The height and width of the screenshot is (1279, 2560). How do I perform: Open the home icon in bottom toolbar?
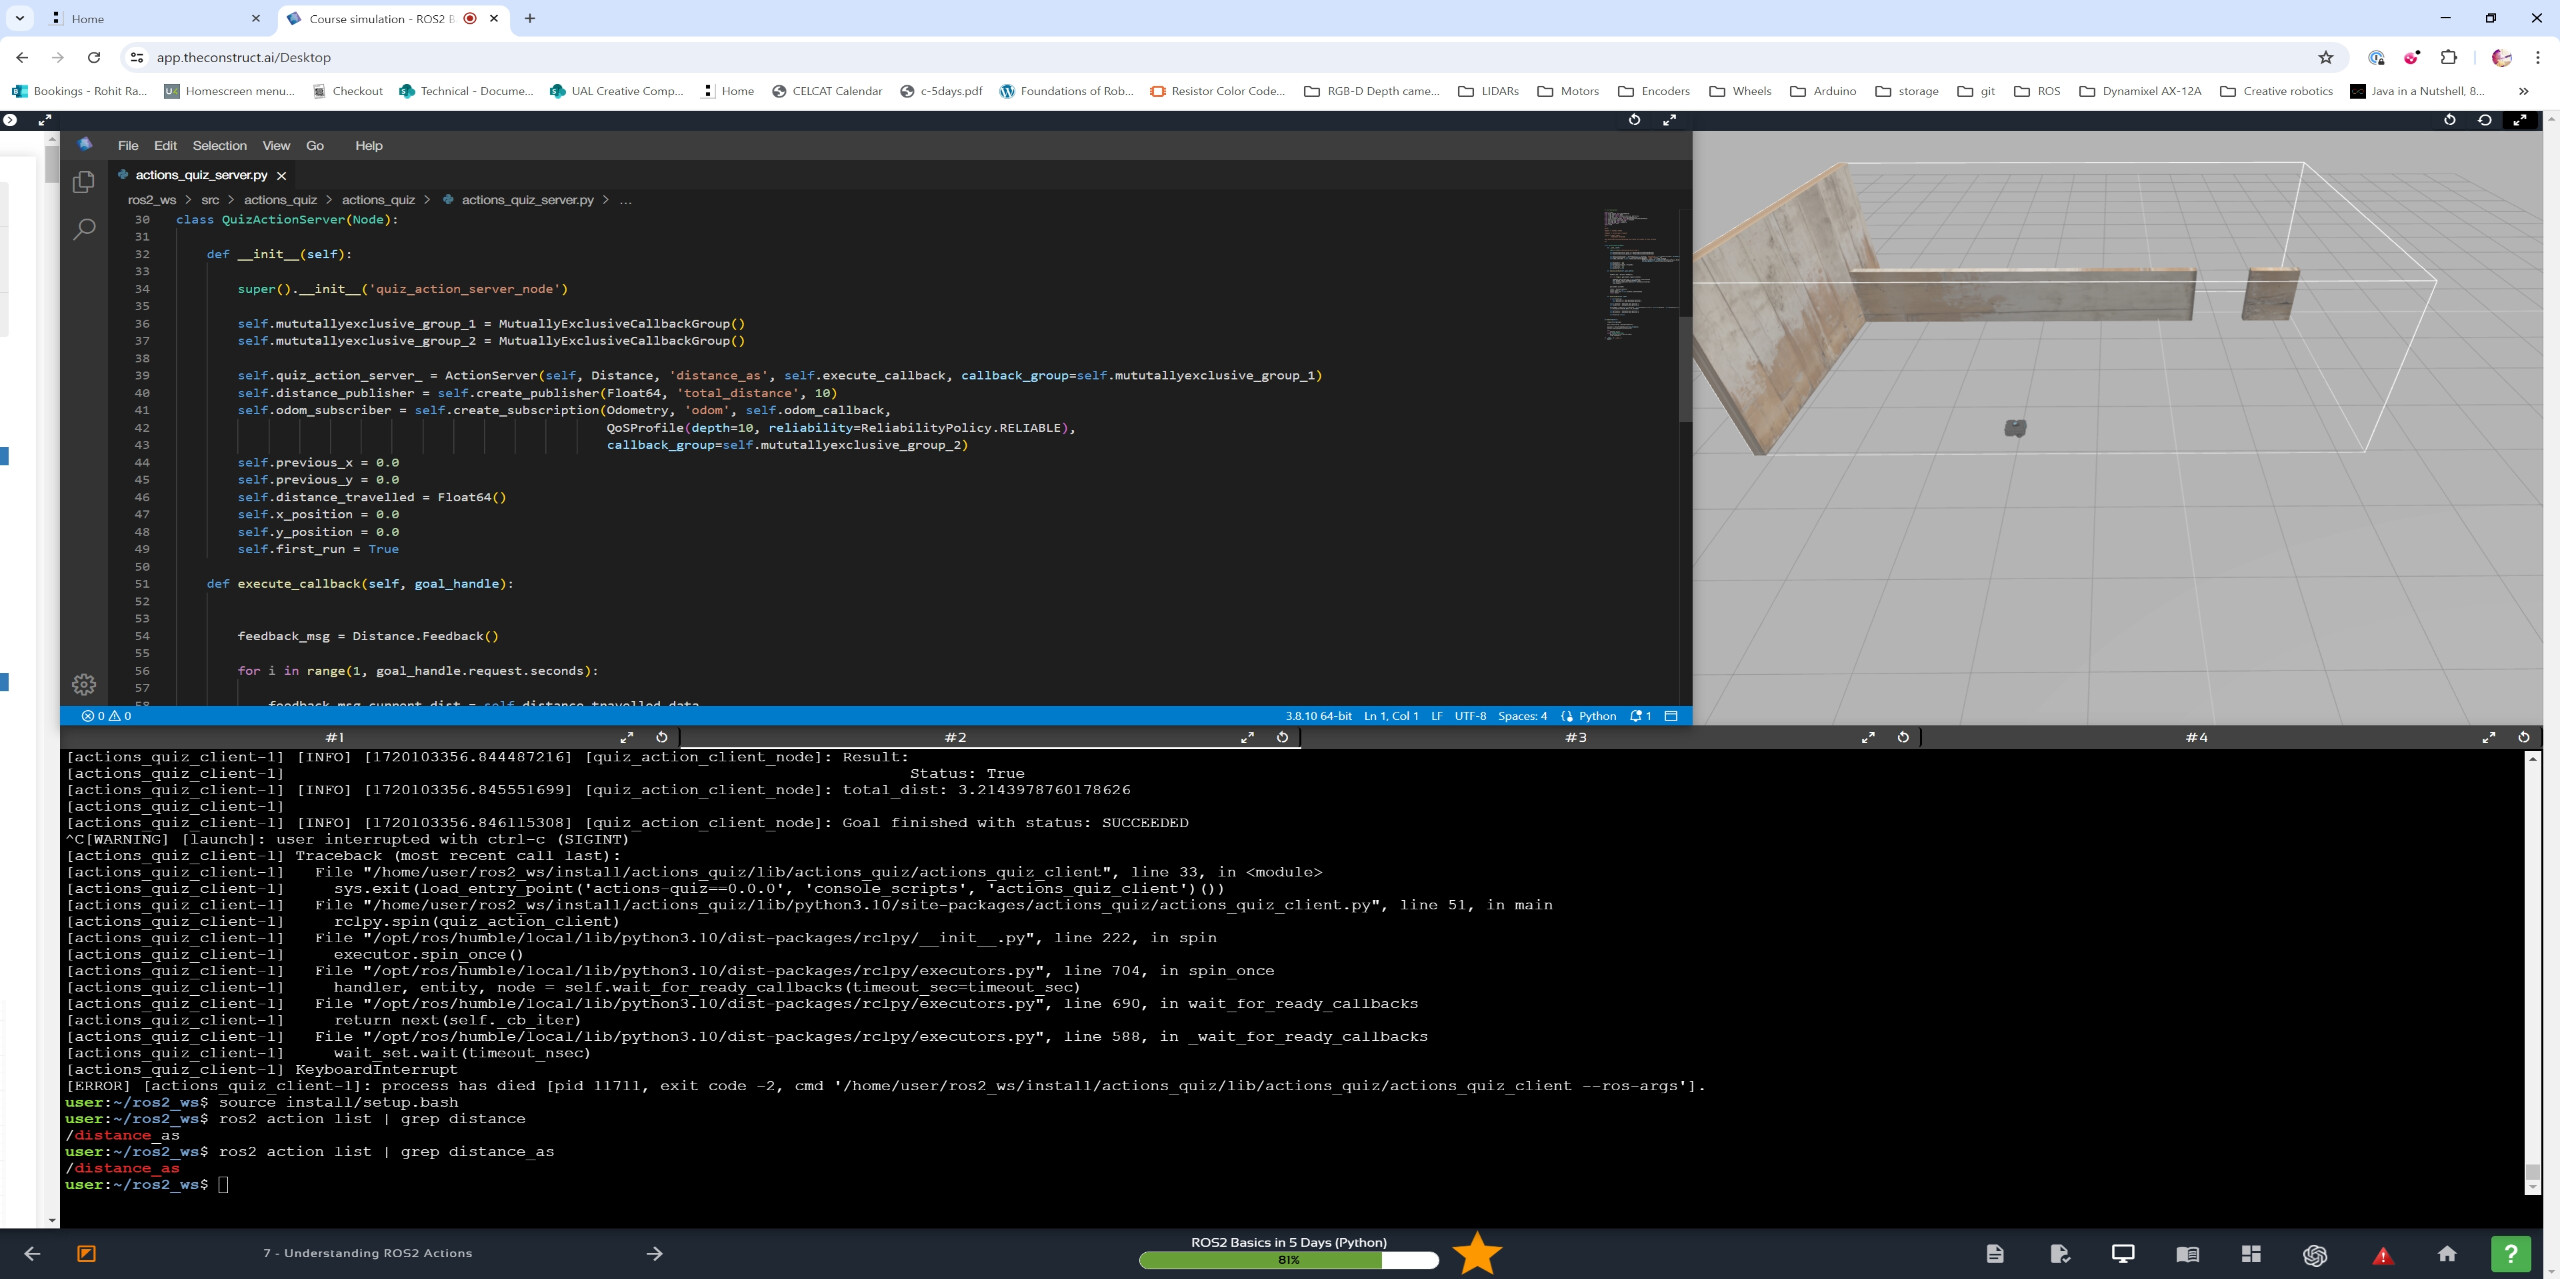point(2447,1254)
